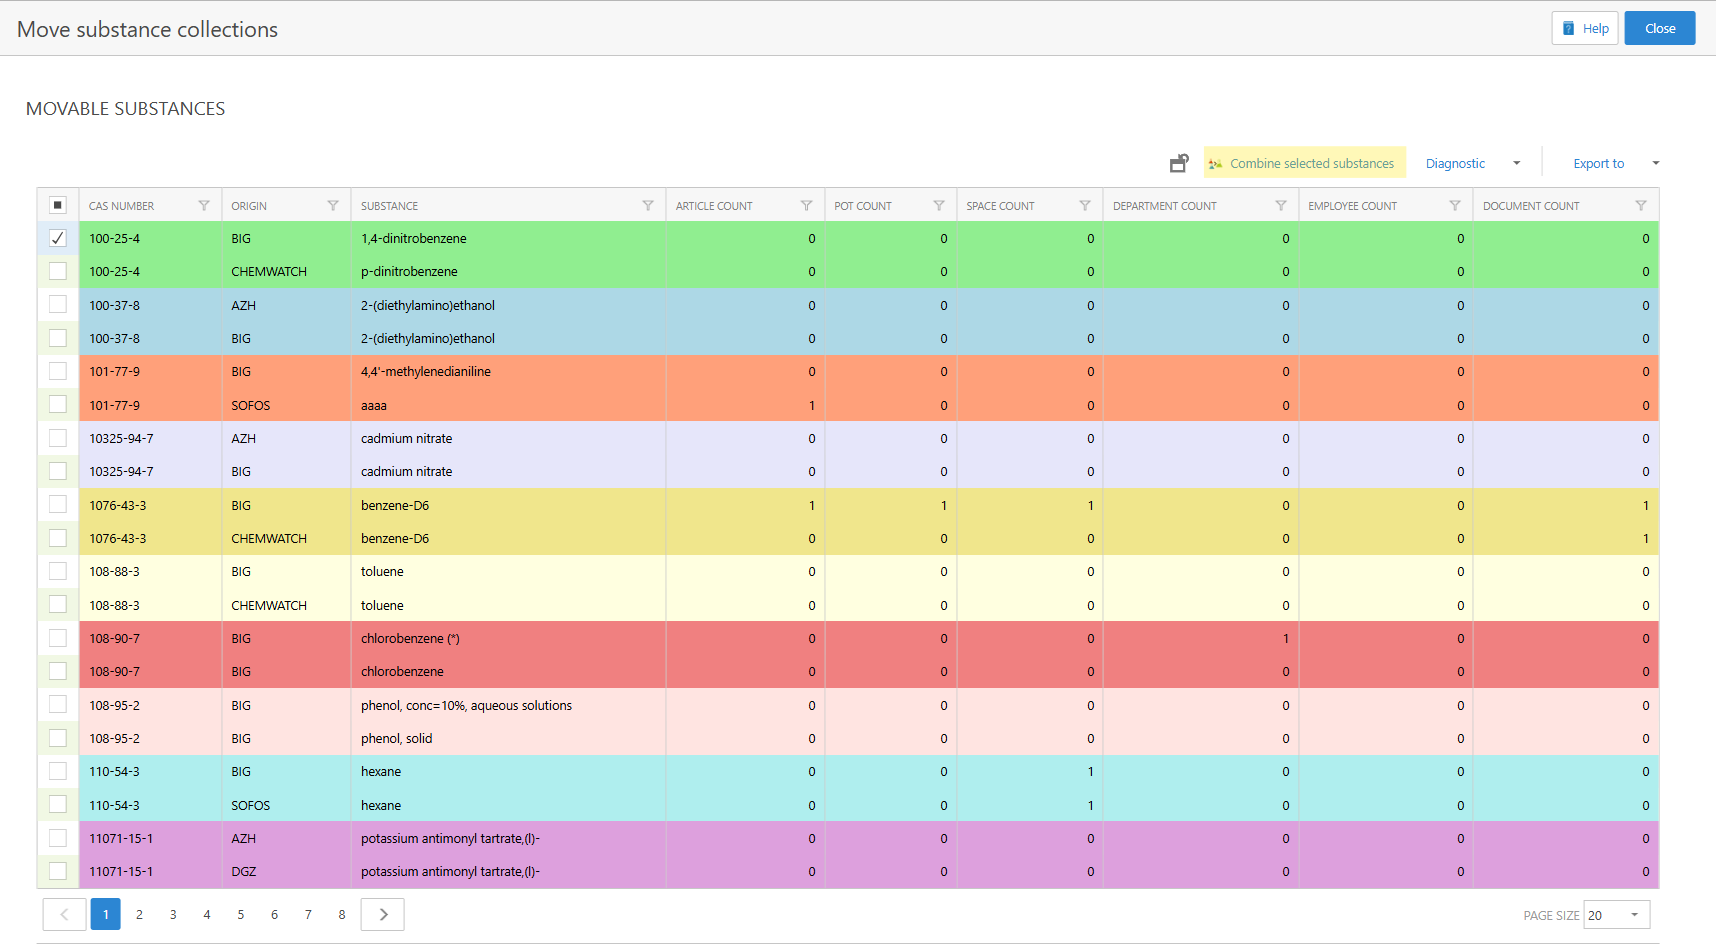Go to page 3 in pagination
Viewport: 1716px width, 951px height.
coord(173,915)
